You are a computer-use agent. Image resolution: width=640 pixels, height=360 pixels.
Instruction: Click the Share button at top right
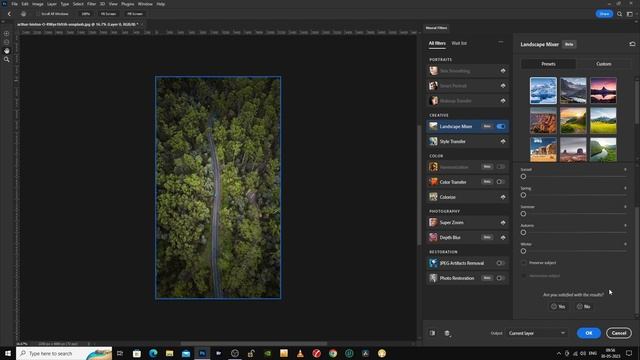(x=604, y=14)
